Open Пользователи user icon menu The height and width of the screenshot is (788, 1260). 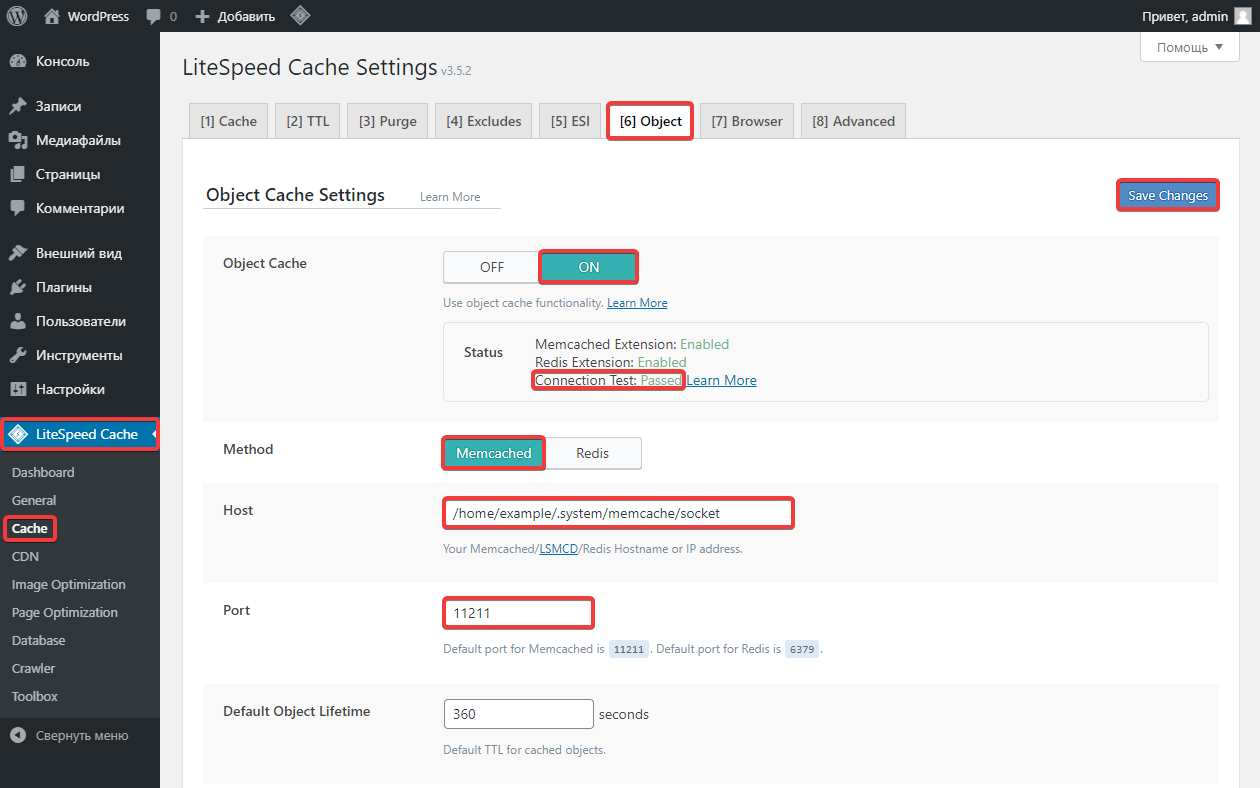18,321
